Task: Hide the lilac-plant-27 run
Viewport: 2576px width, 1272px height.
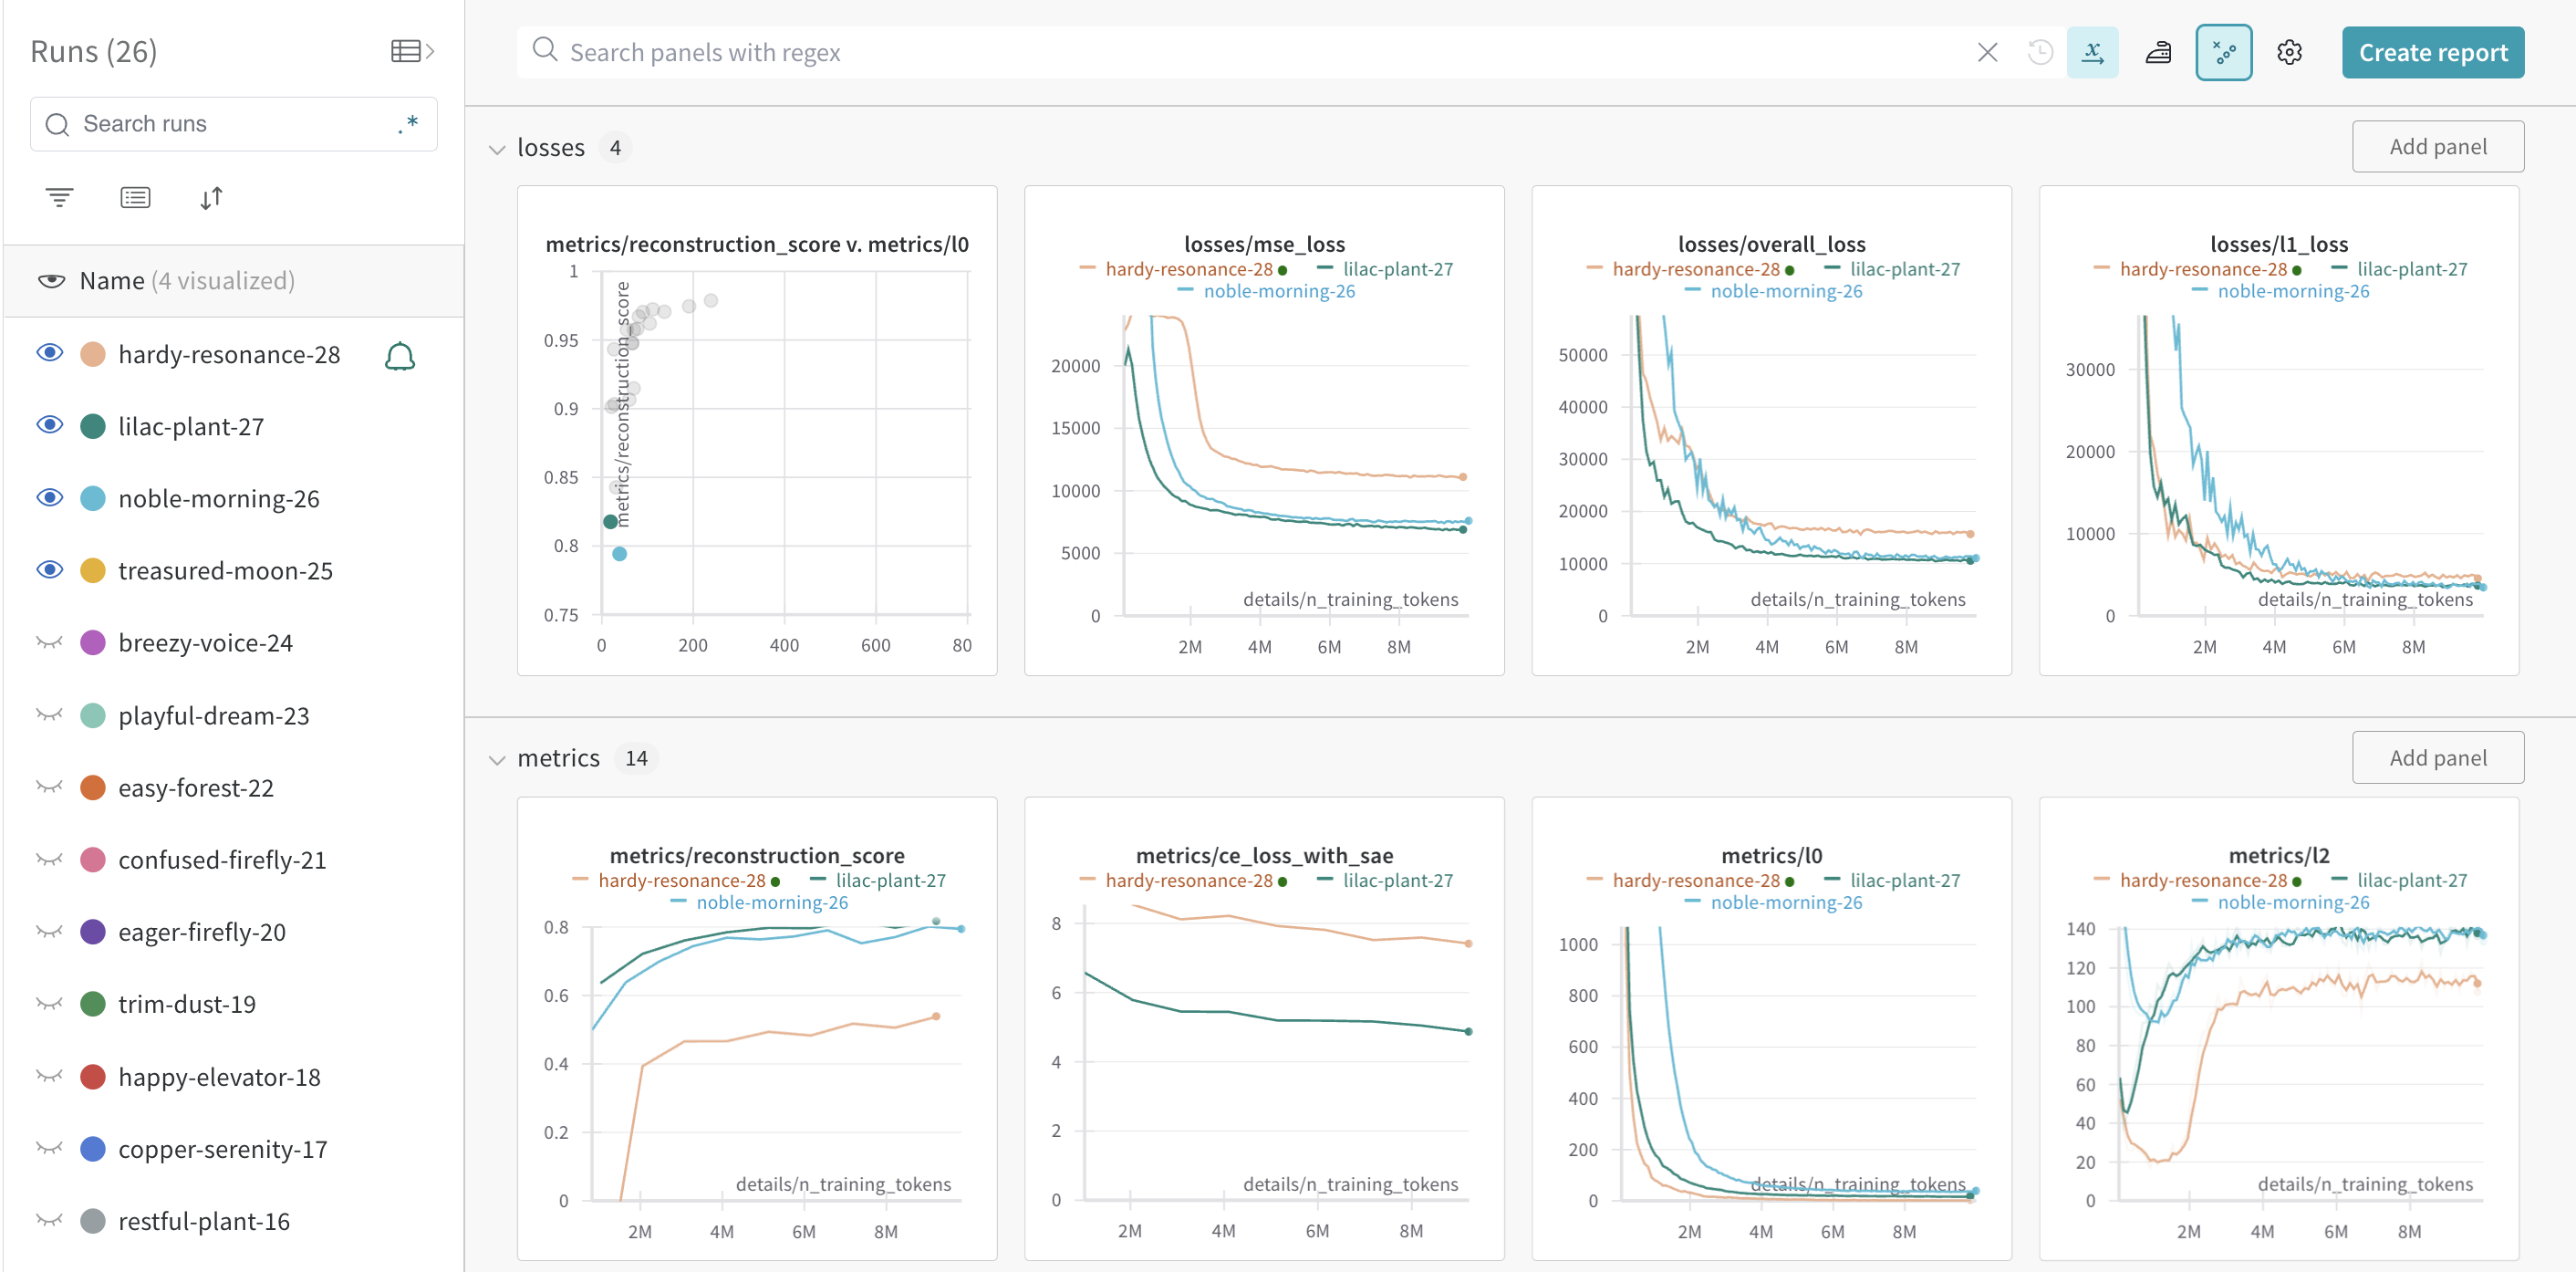Action: pos(50,426)
